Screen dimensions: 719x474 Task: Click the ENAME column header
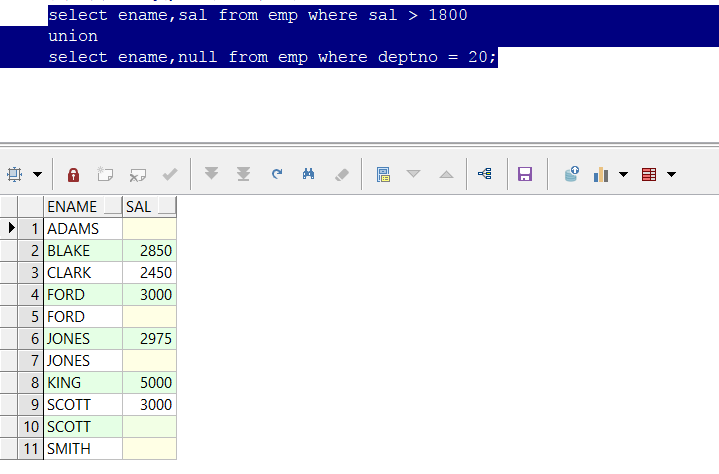click(83, 207)
